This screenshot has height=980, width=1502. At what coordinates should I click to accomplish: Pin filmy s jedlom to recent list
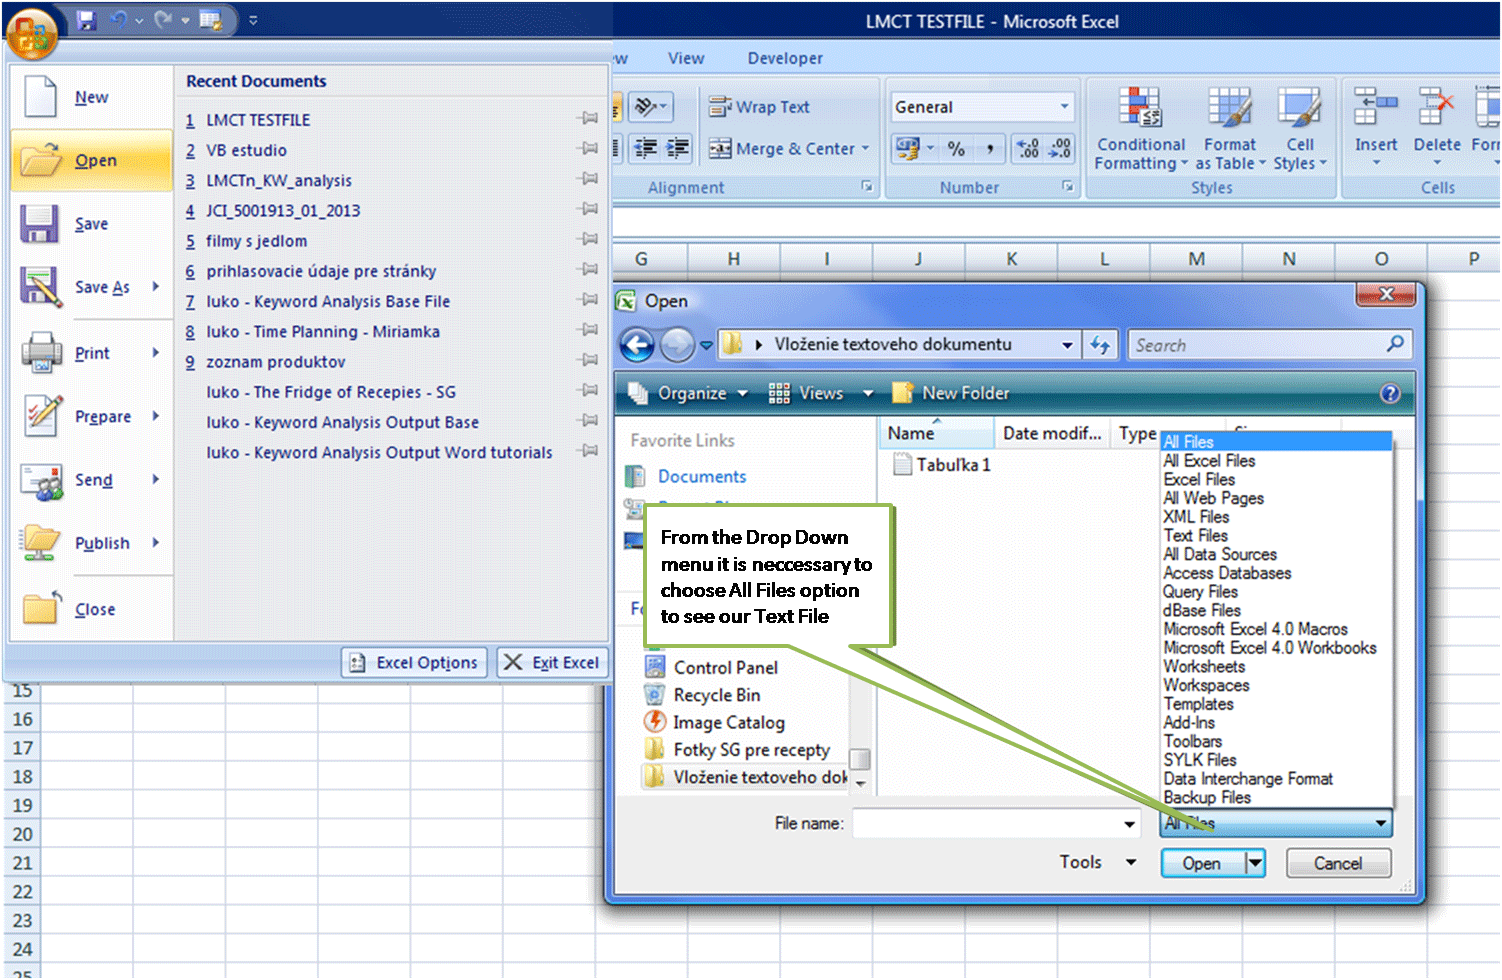589,240
